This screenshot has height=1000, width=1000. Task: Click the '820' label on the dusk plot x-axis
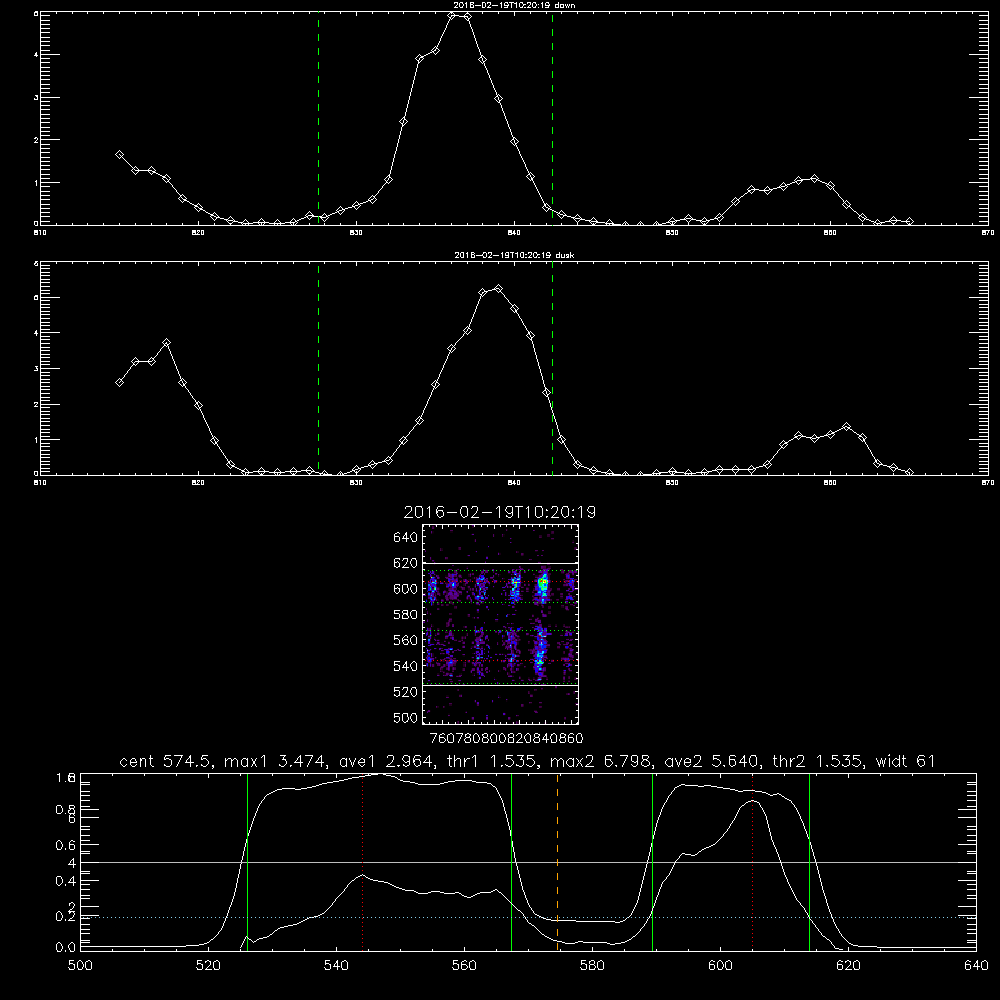click(198, 483)
